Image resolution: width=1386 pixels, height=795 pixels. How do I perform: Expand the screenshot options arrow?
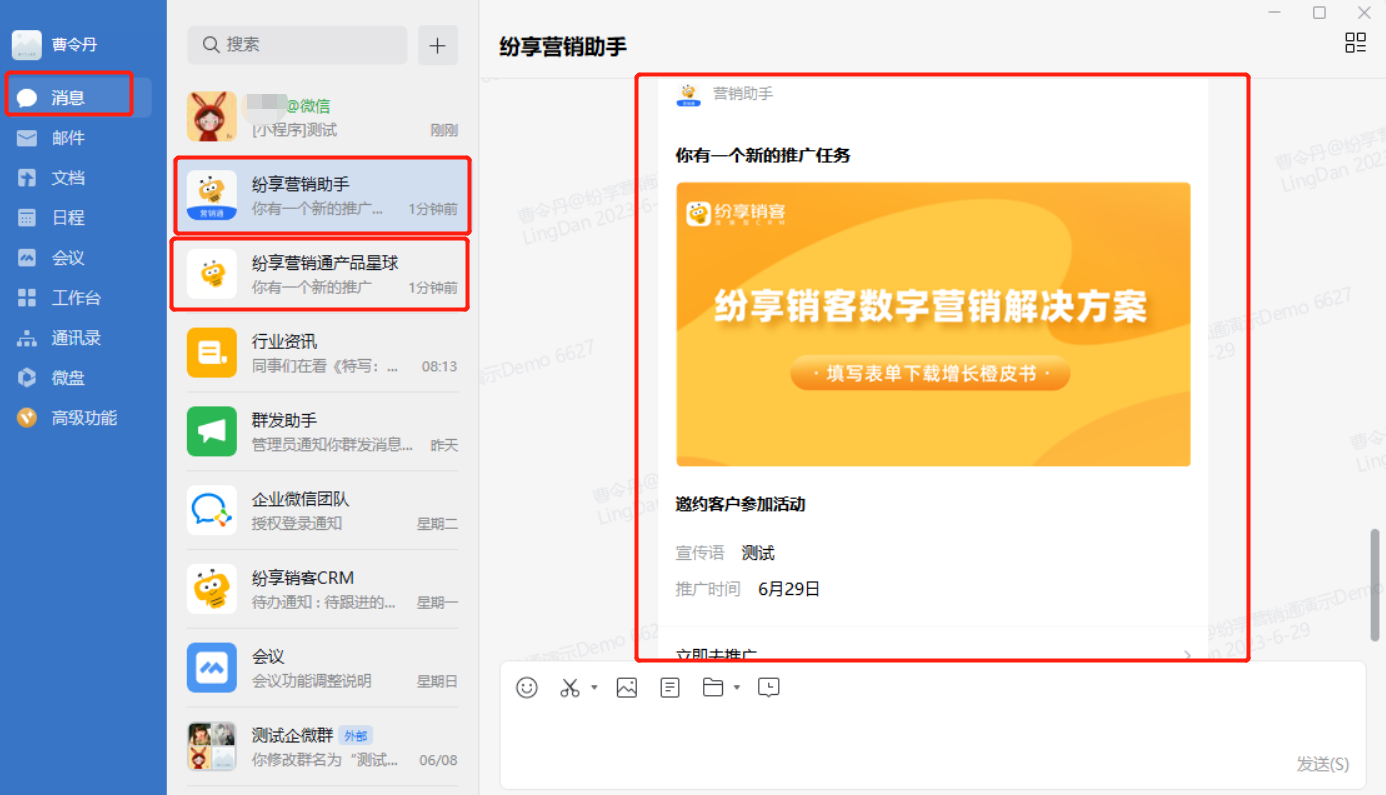coord(594,688)
